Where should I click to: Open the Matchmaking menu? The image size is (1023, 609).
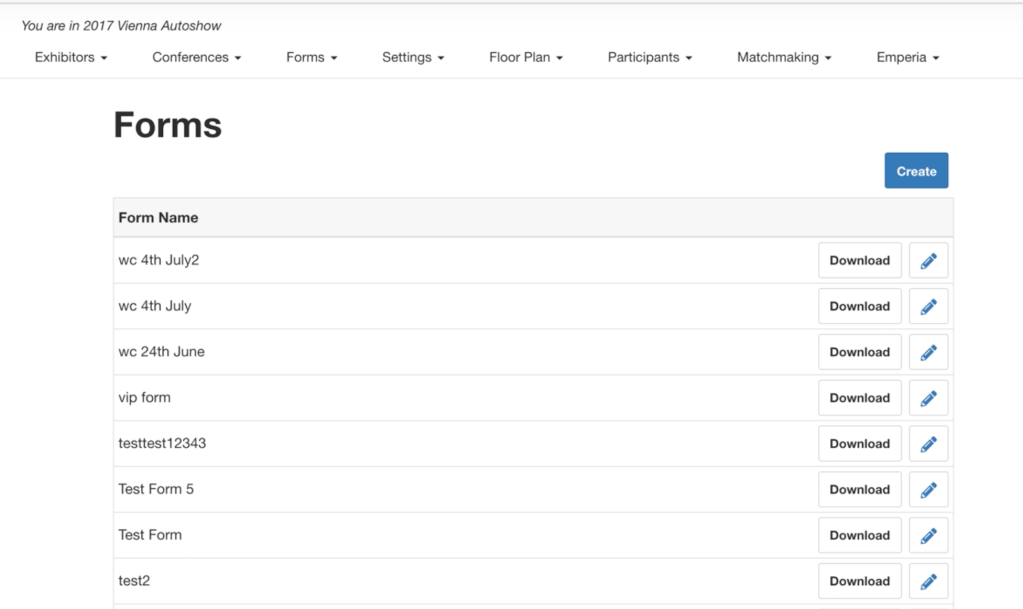784,58
